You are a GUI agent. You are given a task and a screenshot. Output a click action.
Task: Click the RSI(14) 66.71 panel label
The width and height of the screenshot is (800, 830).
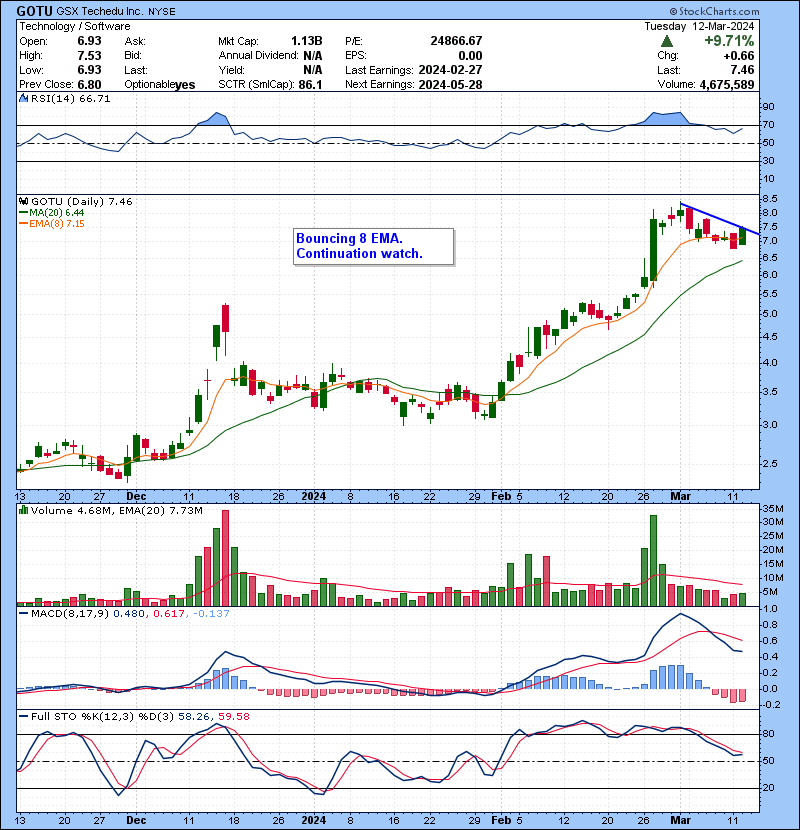point(70,98)
